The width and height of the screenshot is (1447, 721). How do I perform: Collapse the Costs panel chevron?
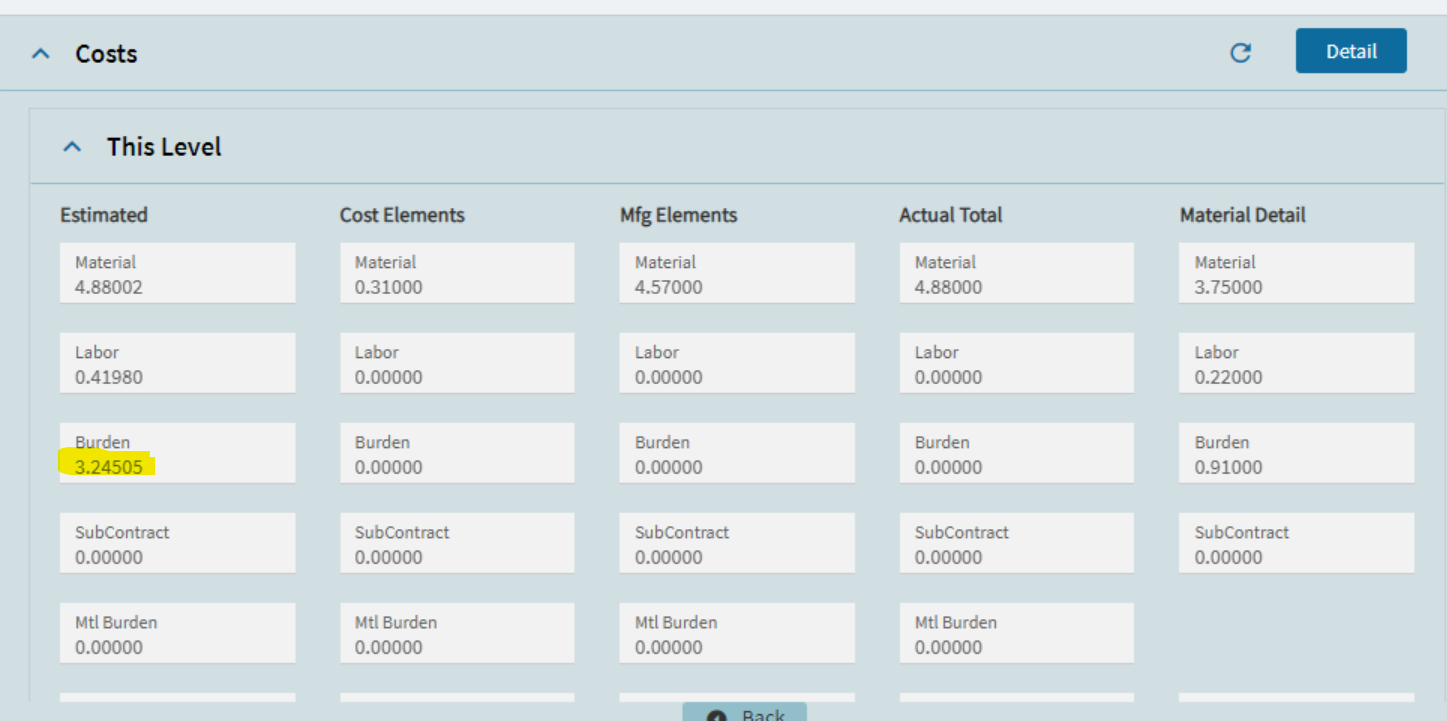(x=40, y=54)
